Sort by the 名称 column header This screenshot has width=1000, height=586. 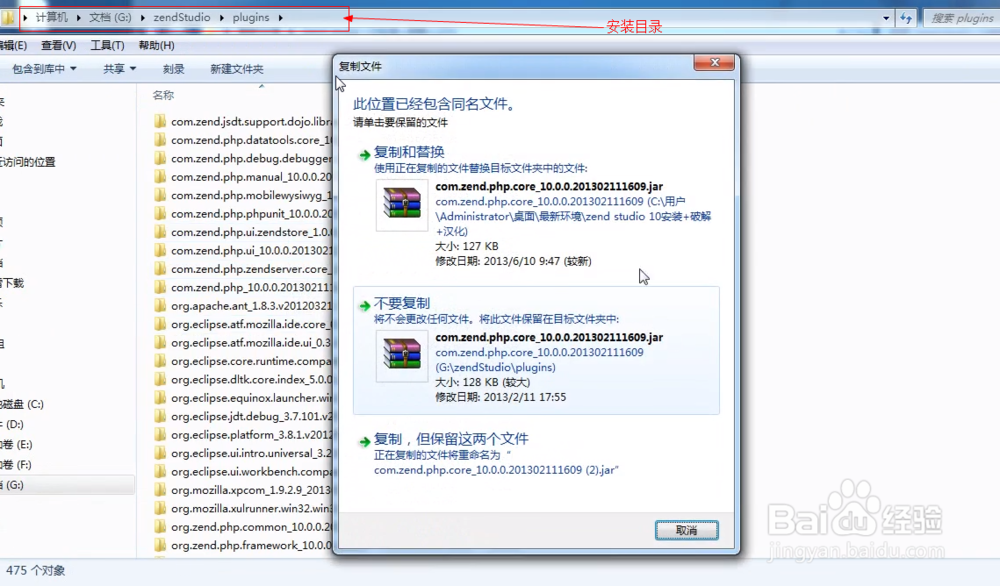[163, 95]
